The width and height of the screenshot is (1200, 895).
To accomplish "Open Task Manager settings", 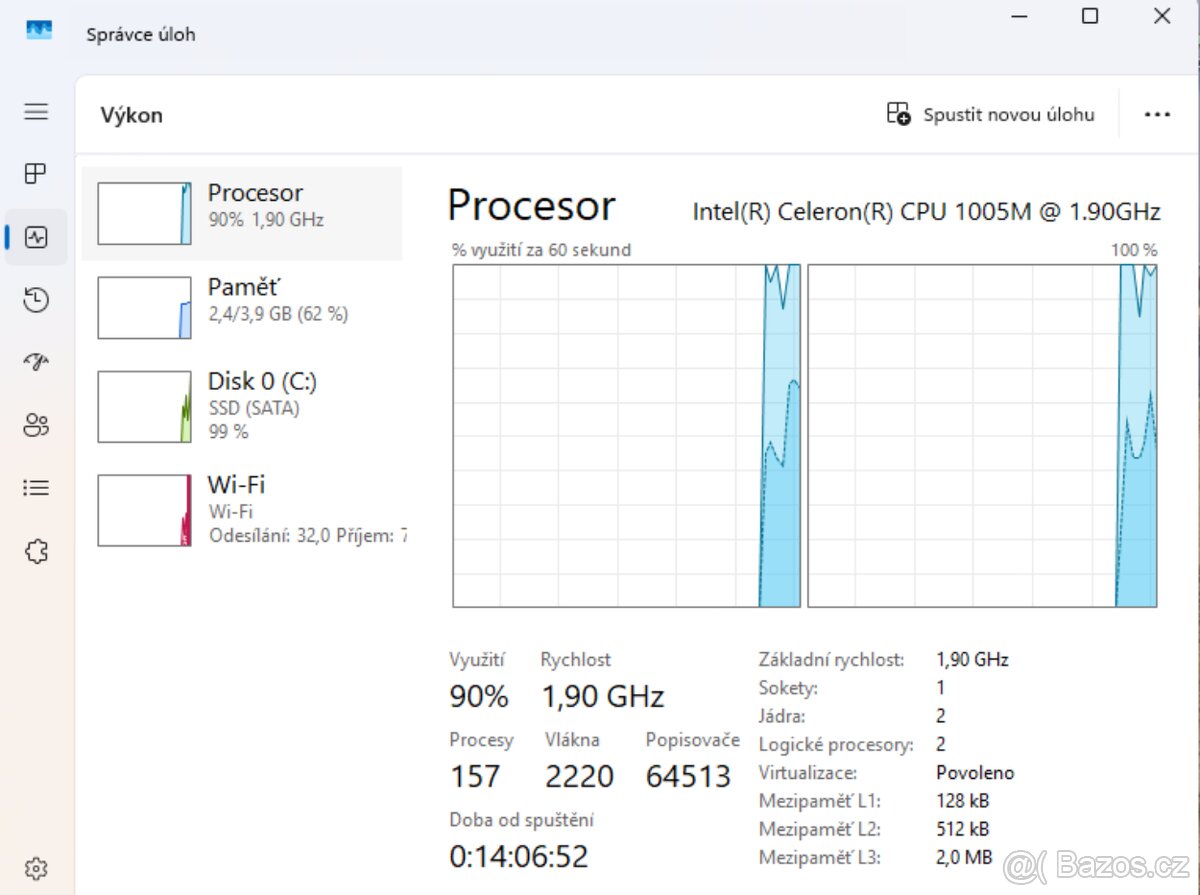I will [36, 868].
